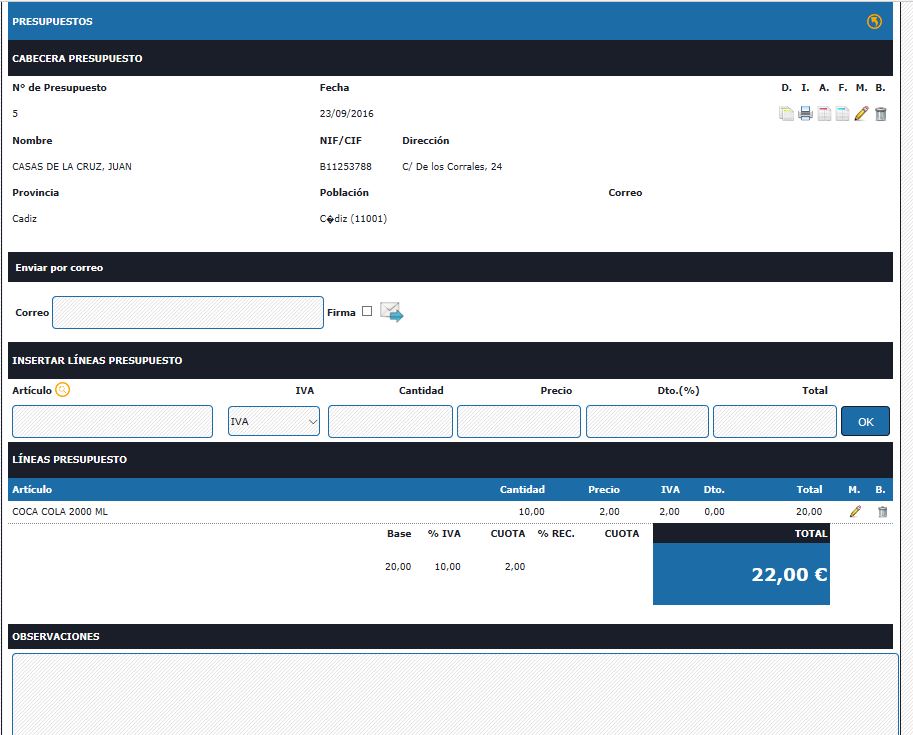Image resolution: width=913 pixels, height=735 pixels.
Task: Print the budget with the printer icon
Action: (805, 114)
